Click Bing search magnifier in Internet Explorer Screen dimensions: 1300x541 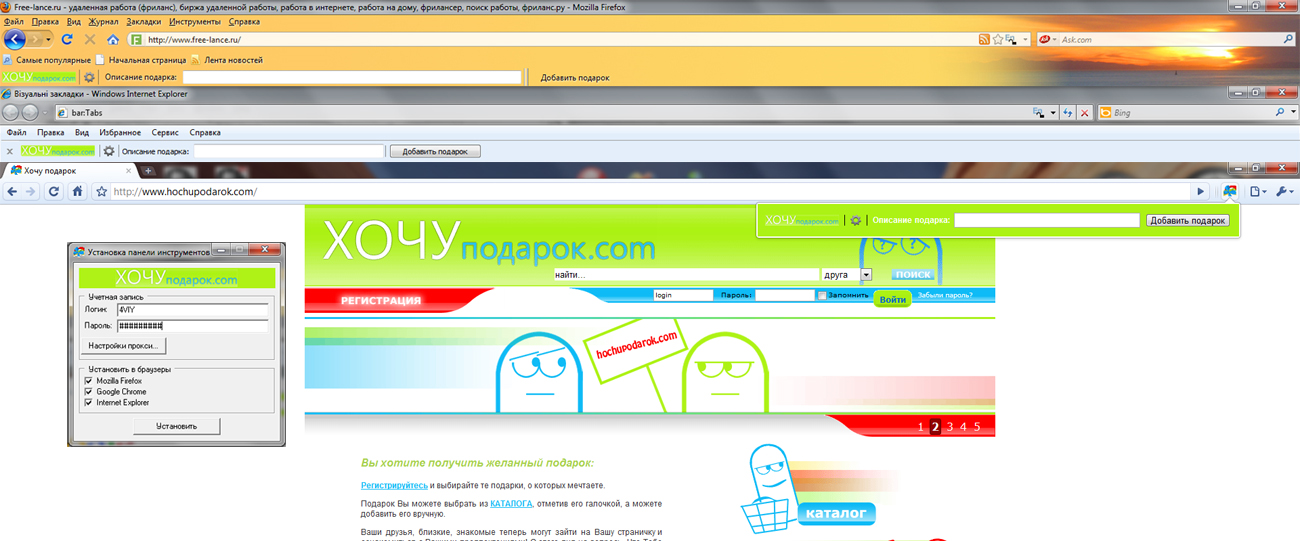point(1281,113)
